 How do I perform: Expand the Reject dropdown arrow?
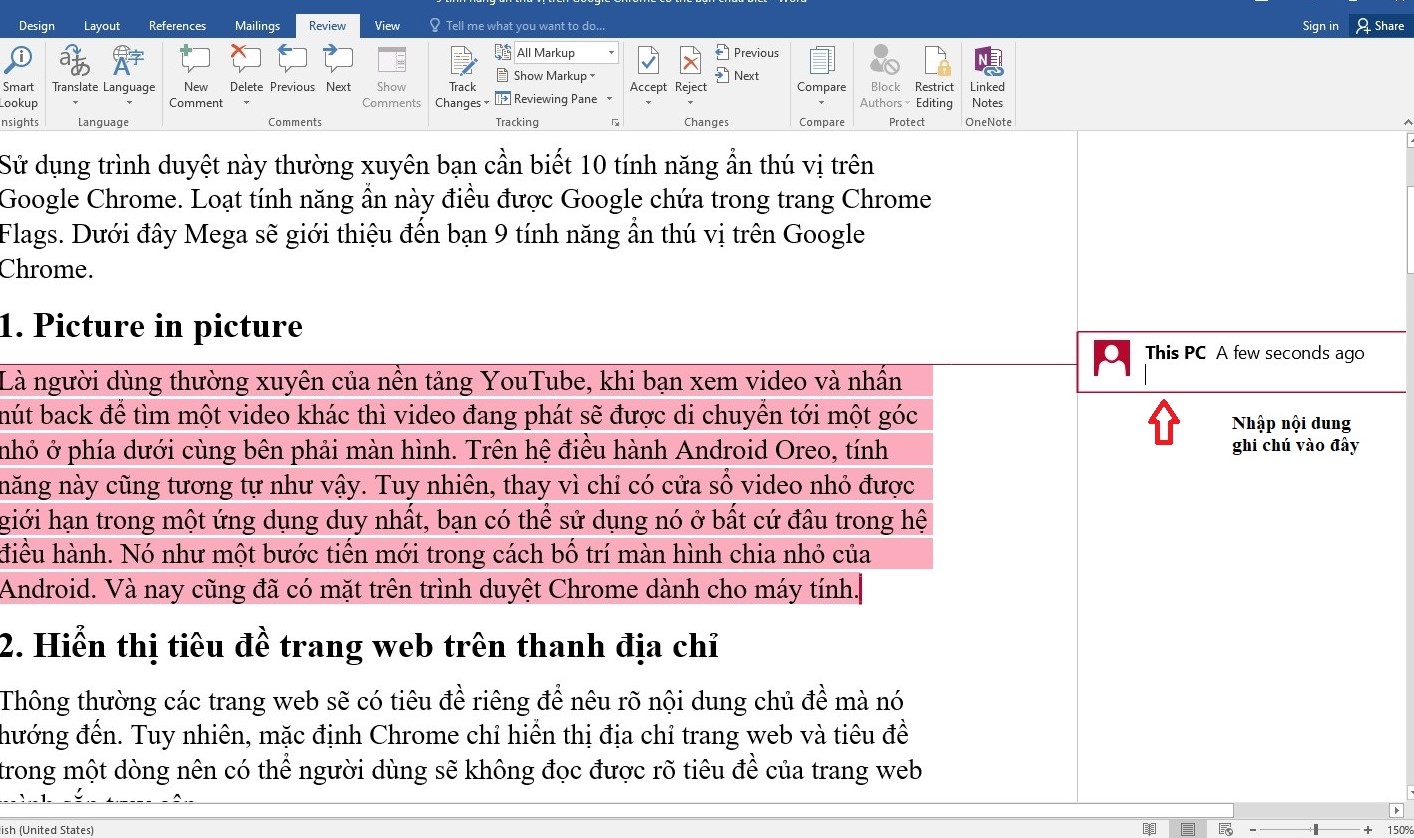point(691,103)
